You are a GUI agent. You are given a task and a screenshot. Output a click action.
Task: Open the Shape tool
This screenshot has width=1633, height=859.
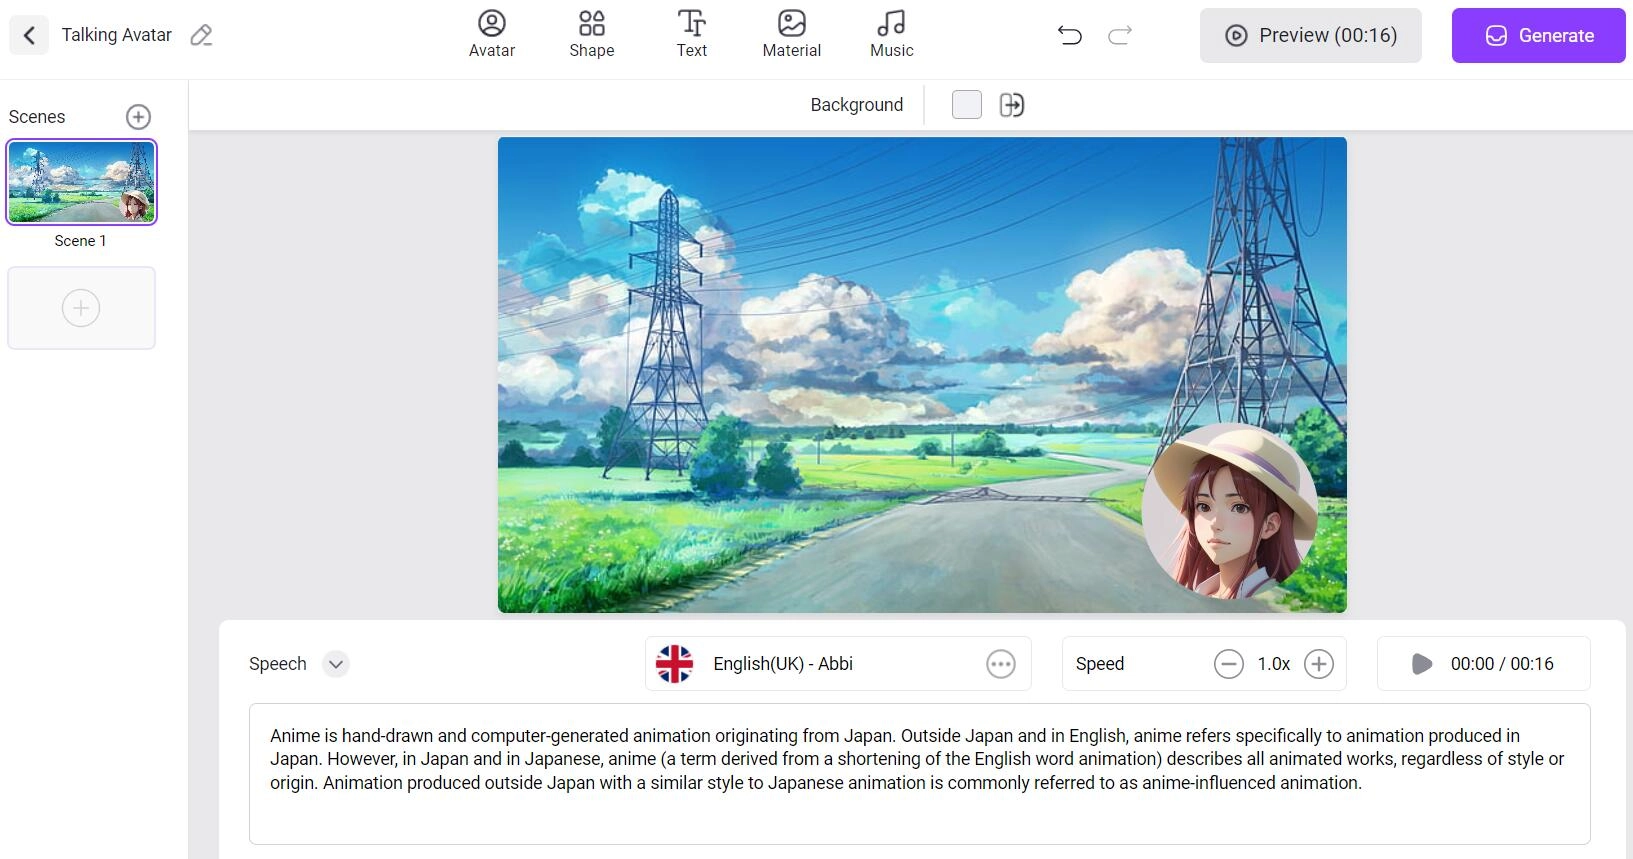(592, 35)
